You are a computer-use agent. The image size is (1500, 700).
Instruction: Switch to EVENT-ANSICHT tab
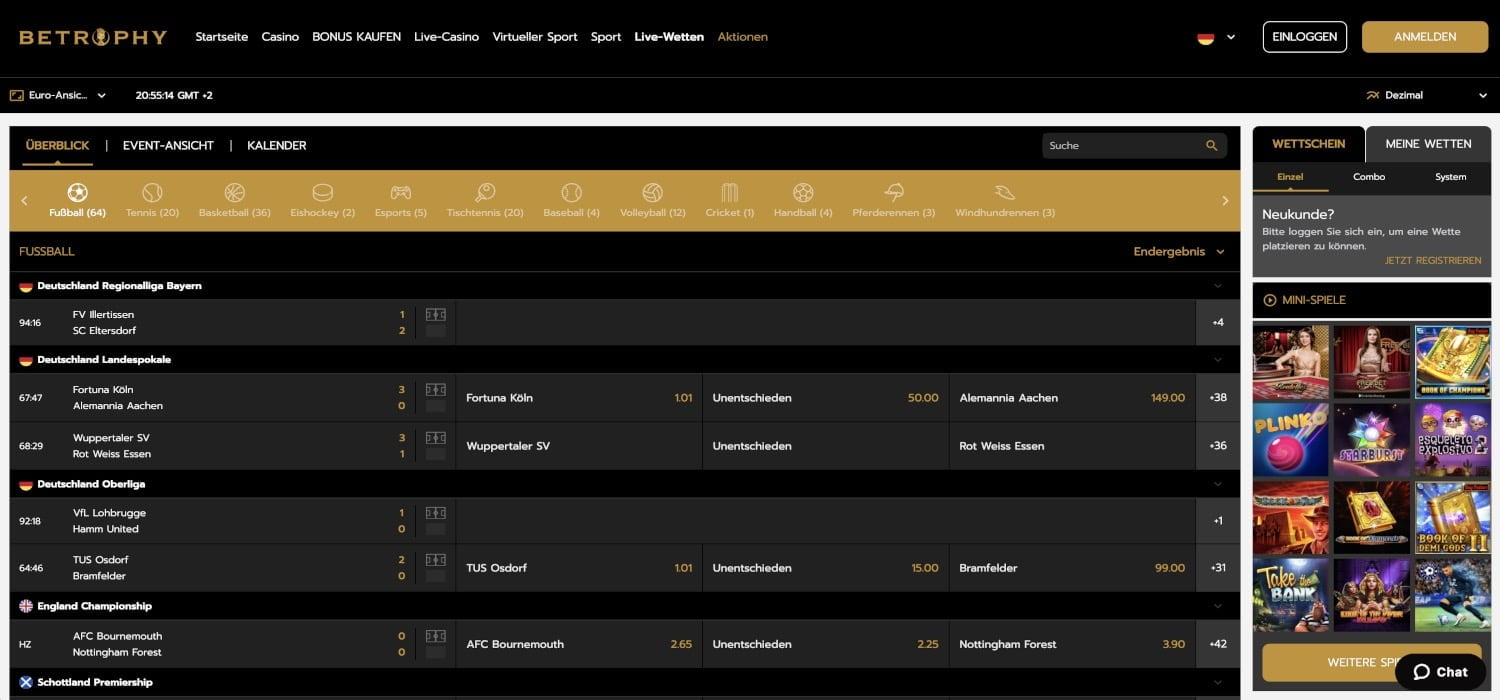(x=168, y=146)
